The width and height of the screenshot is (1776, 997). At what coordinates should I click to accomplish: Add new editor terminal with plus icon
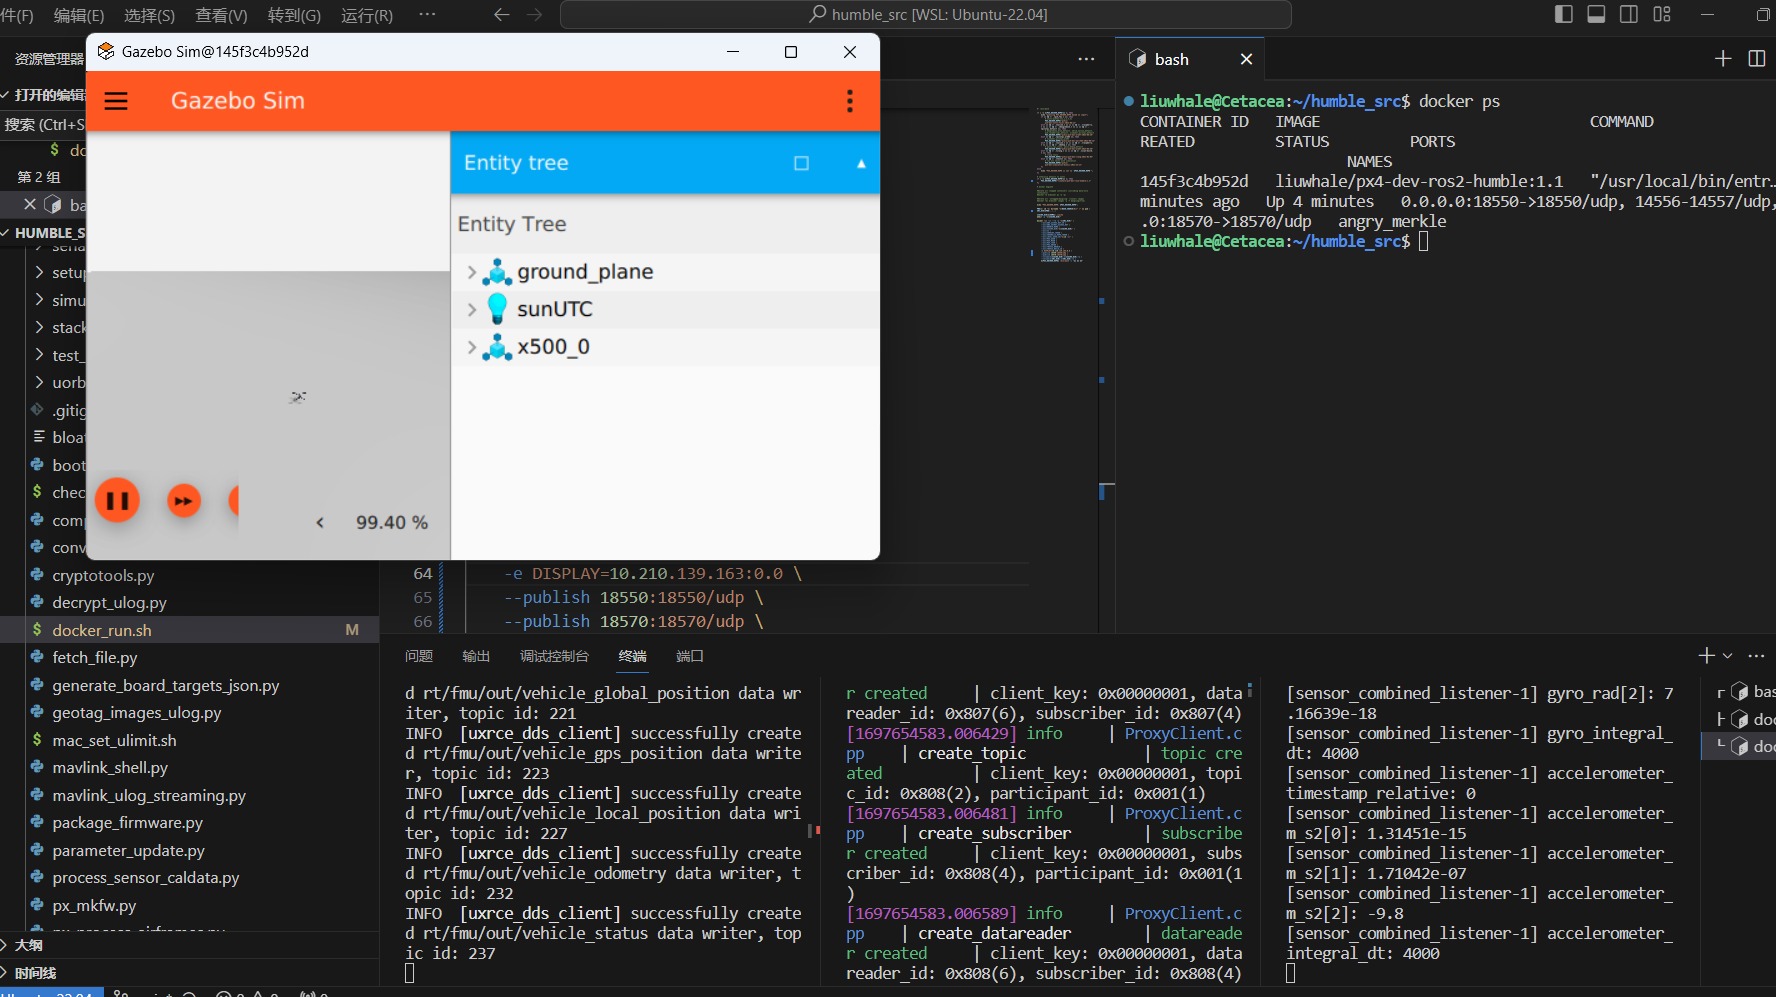1723,59
